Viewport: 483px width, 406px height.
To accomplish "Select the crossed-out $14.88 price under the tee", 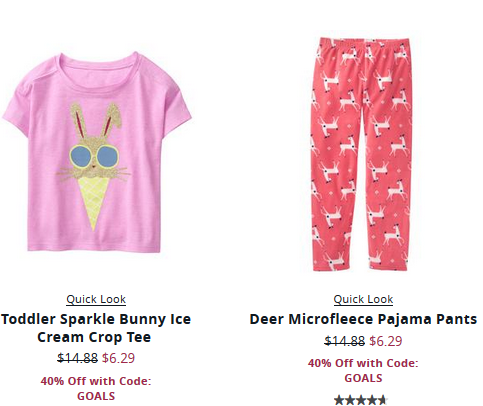I will click(77, 358).
